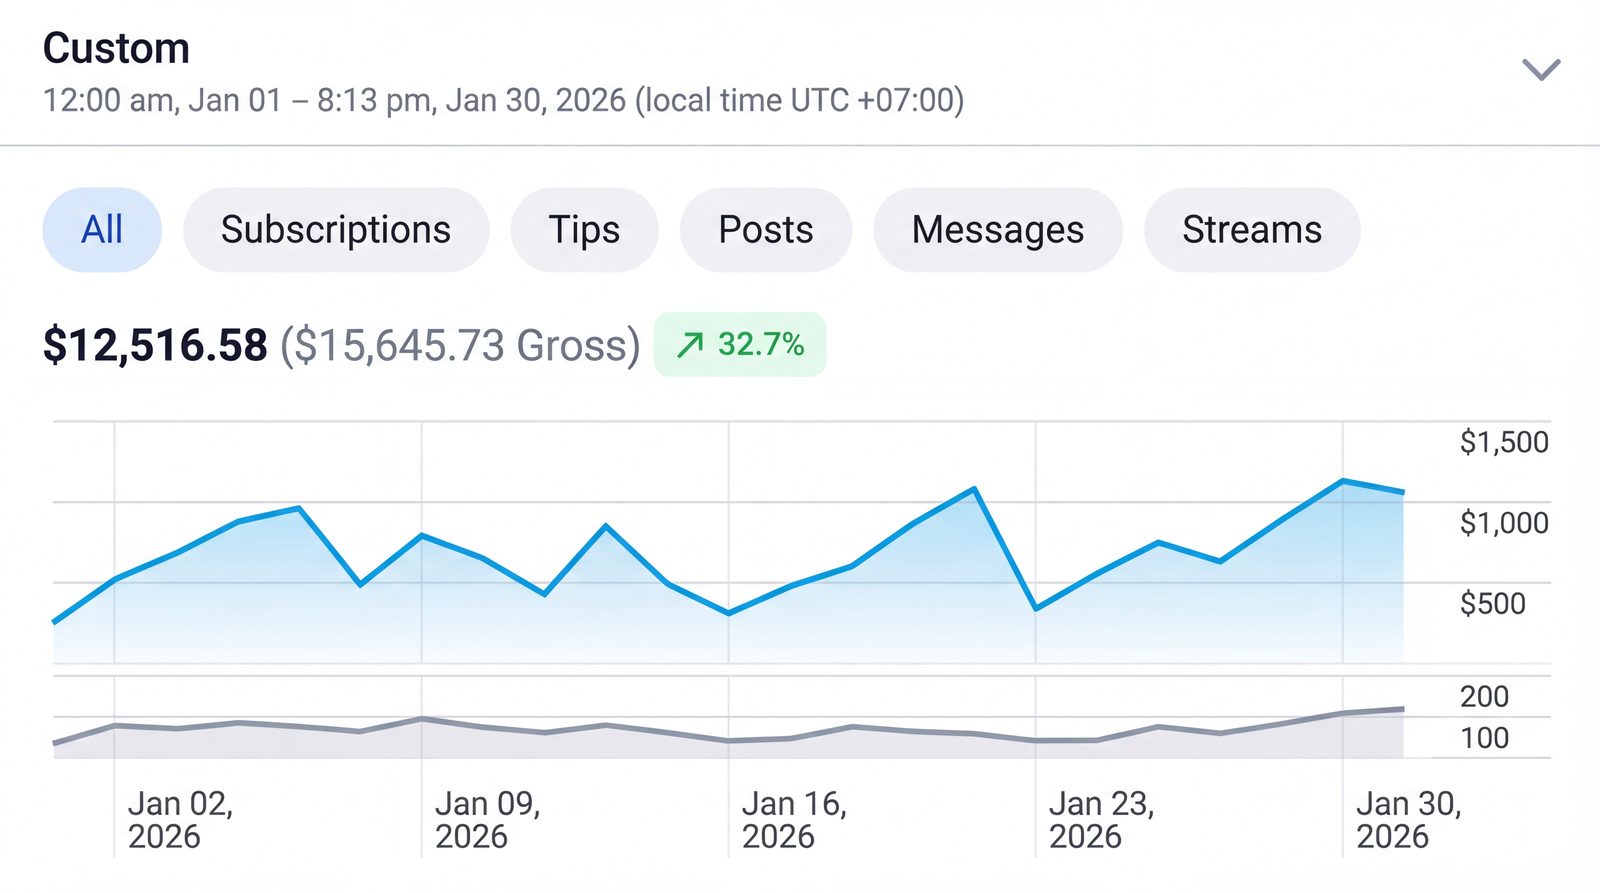This screenshot has width=1600, height=893.
Task: Select the Jan 30, 2026 axis marker
Action: [1408, 820]
